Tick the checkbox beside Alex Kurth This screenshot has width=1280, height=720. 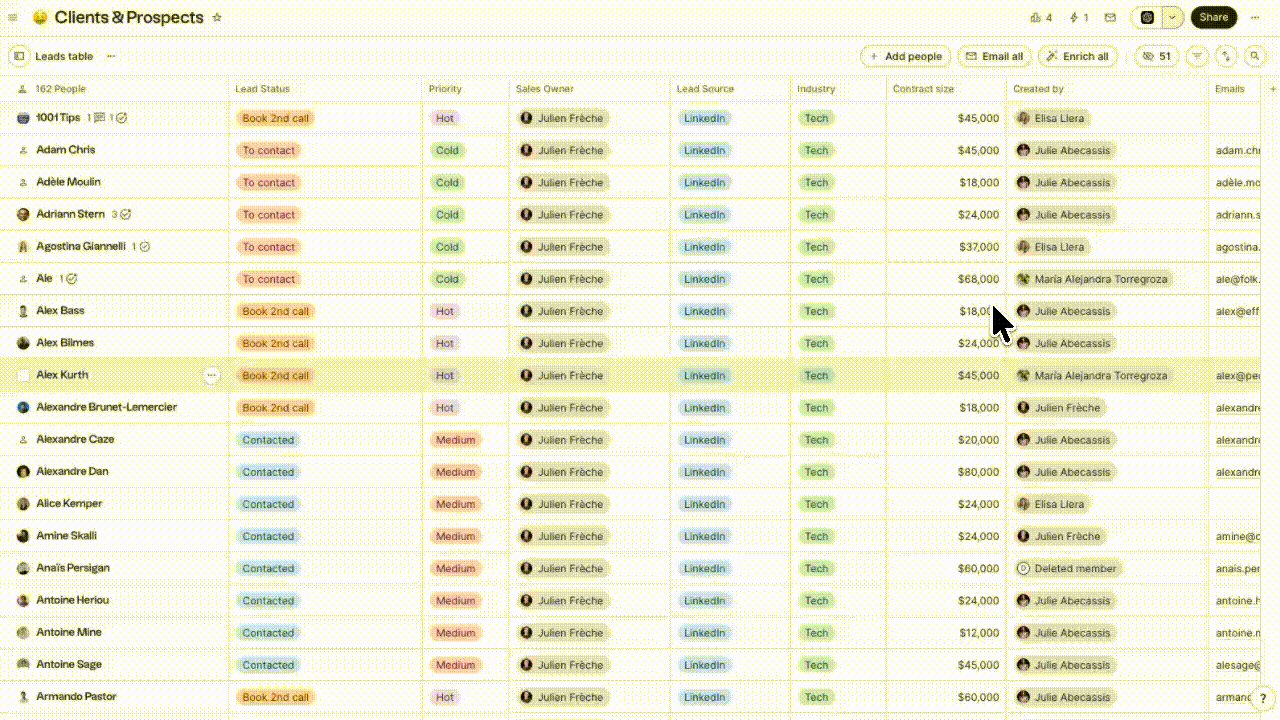point(23,375)
